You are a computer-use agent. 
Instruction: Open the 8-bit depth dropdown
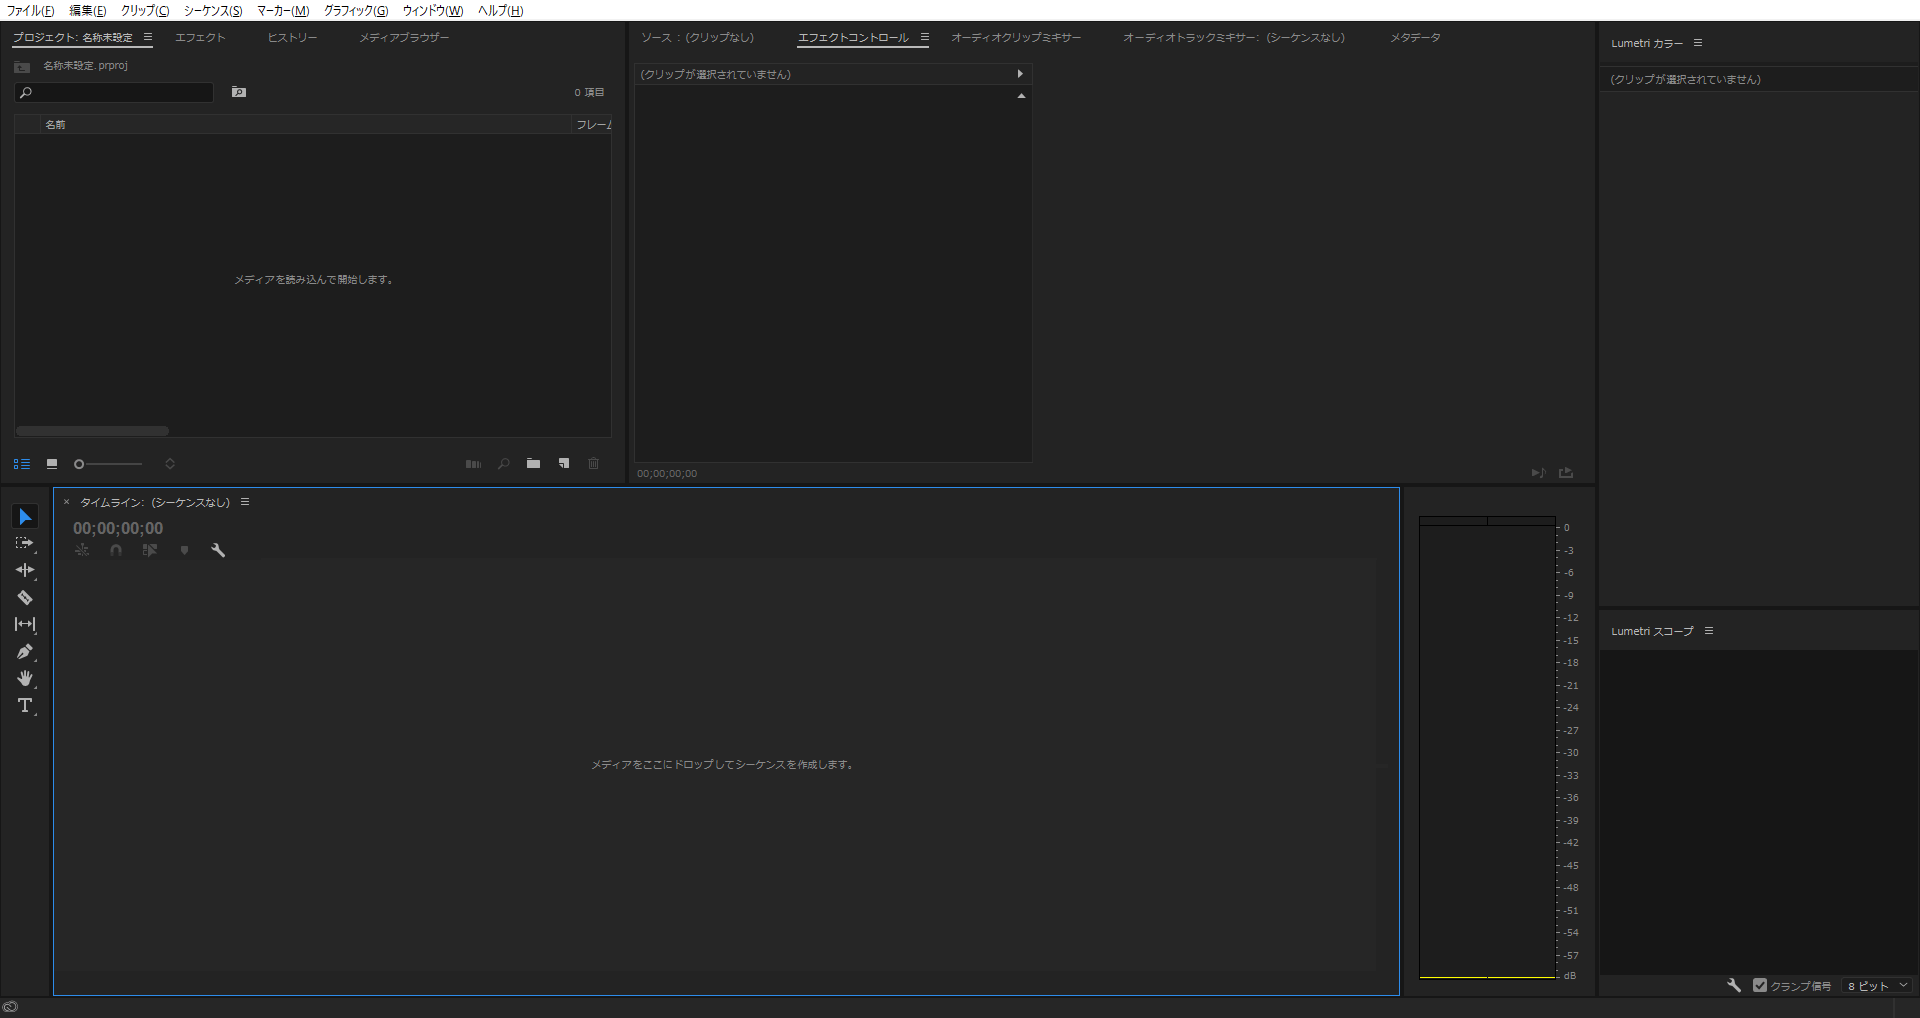click(x=1877, y=985)
